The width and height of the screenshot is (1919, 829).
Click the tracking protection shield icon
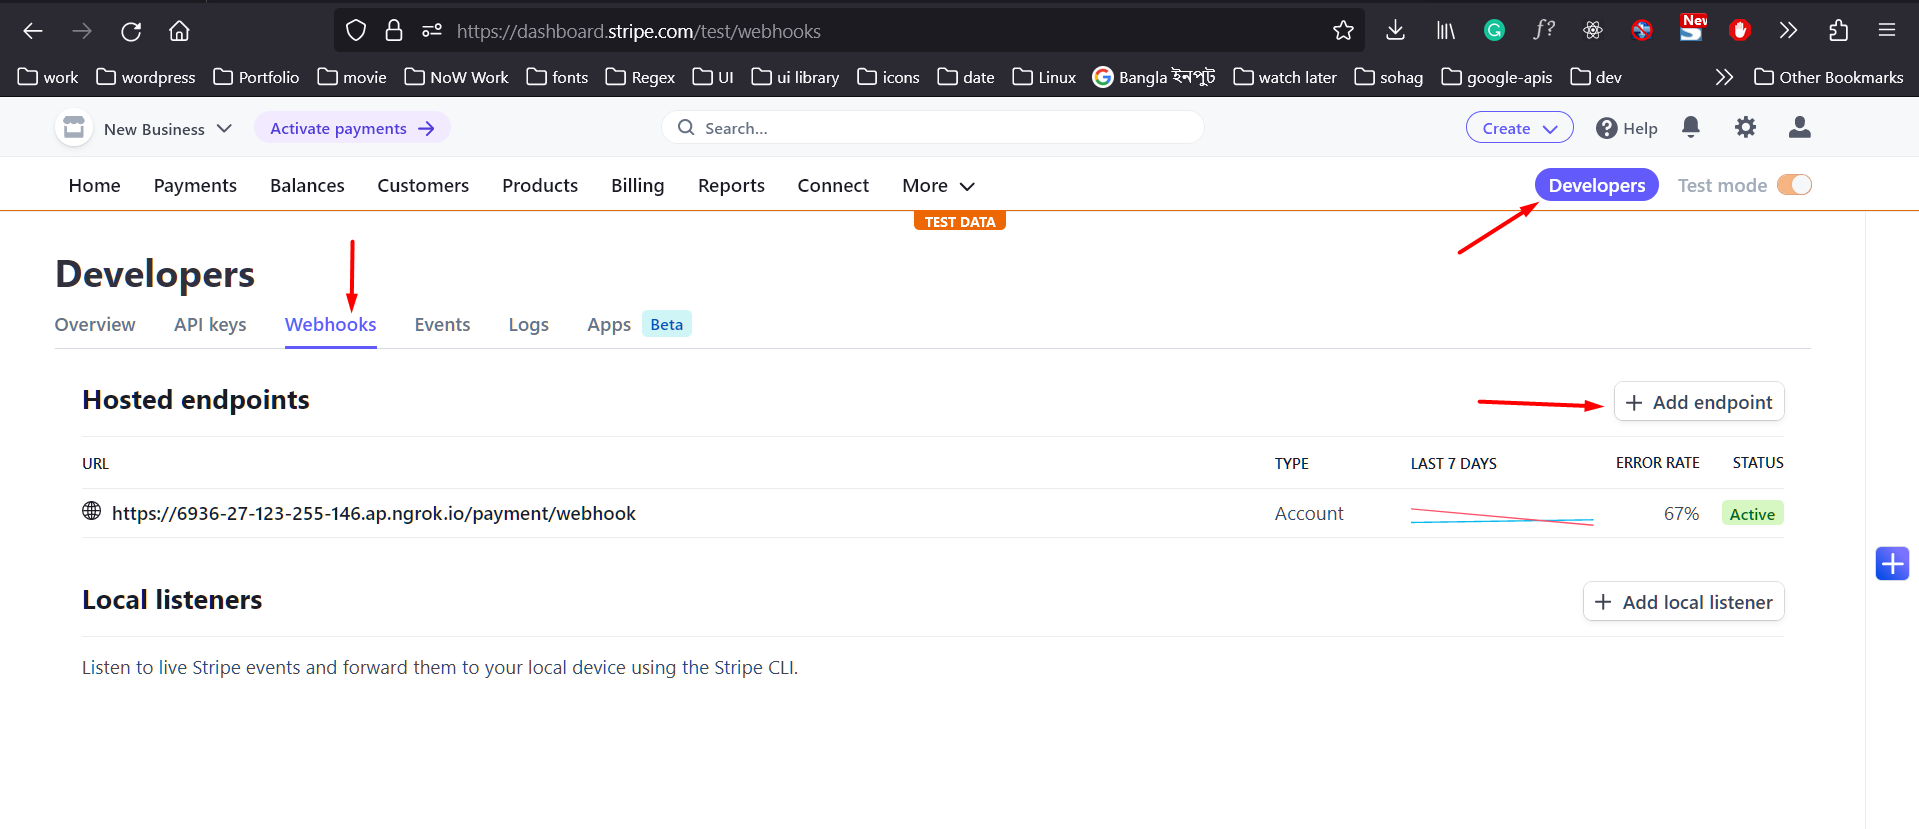[x=356, y=31]
